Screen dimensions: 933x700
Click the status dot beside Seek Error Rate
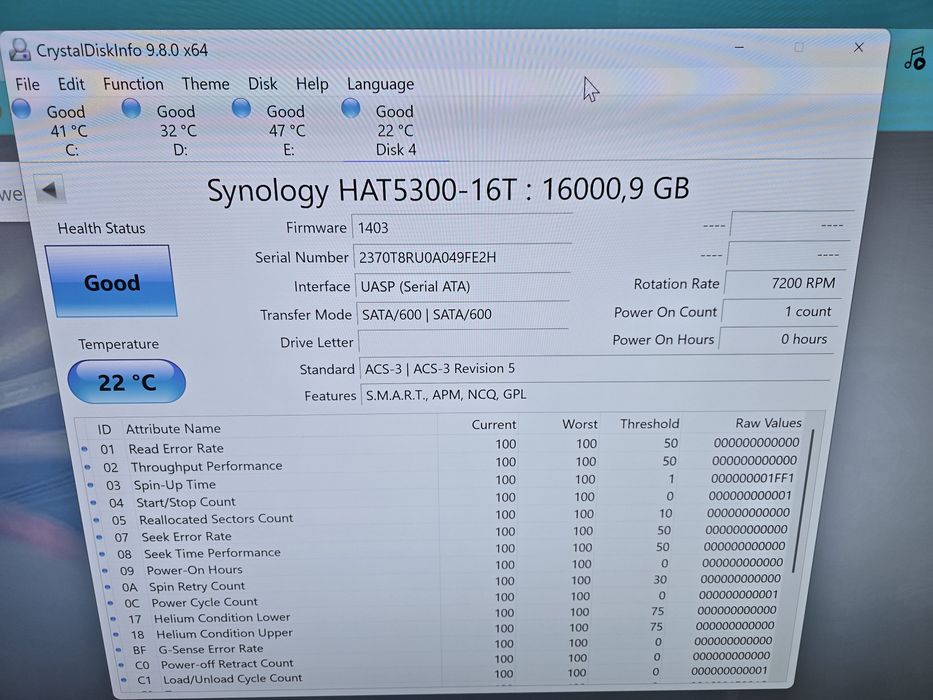click(99, 537)
